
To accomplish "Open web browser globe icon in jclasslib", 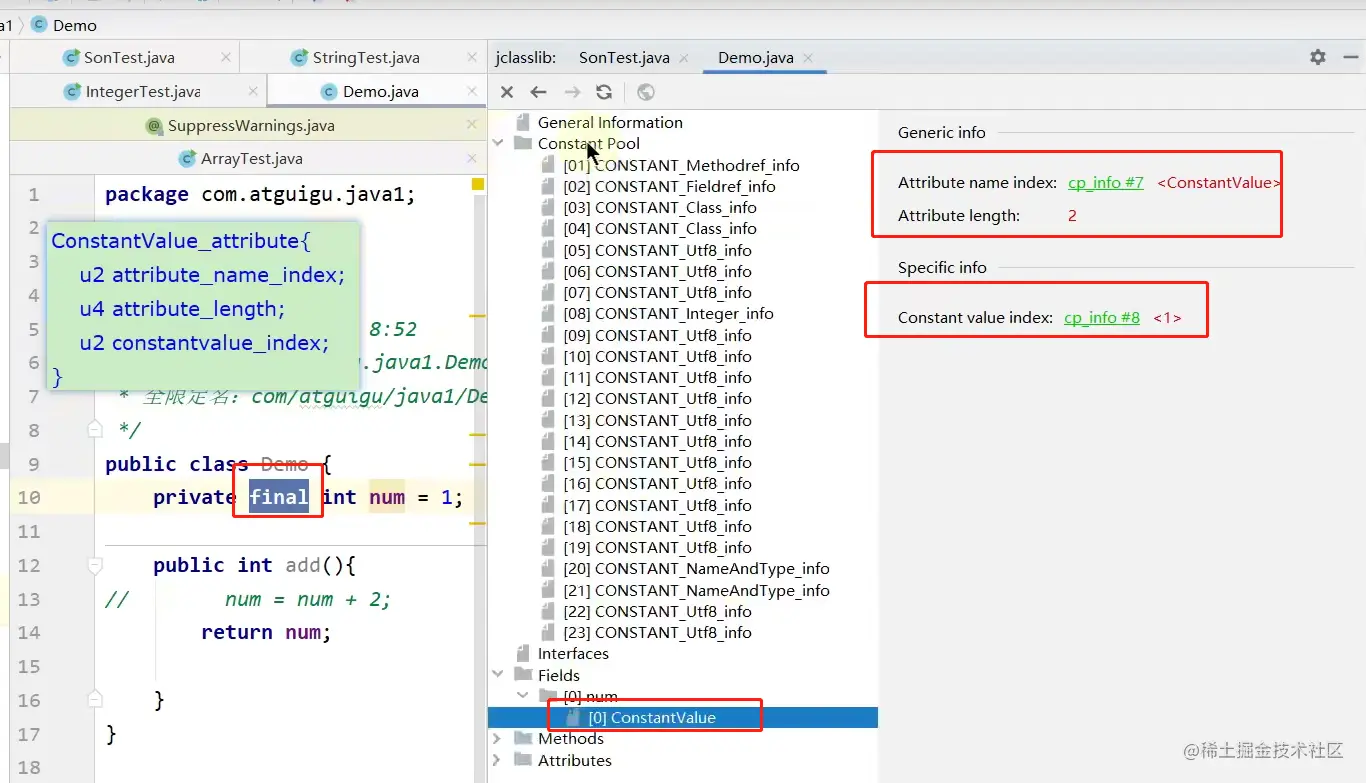I will pos(646,92).
